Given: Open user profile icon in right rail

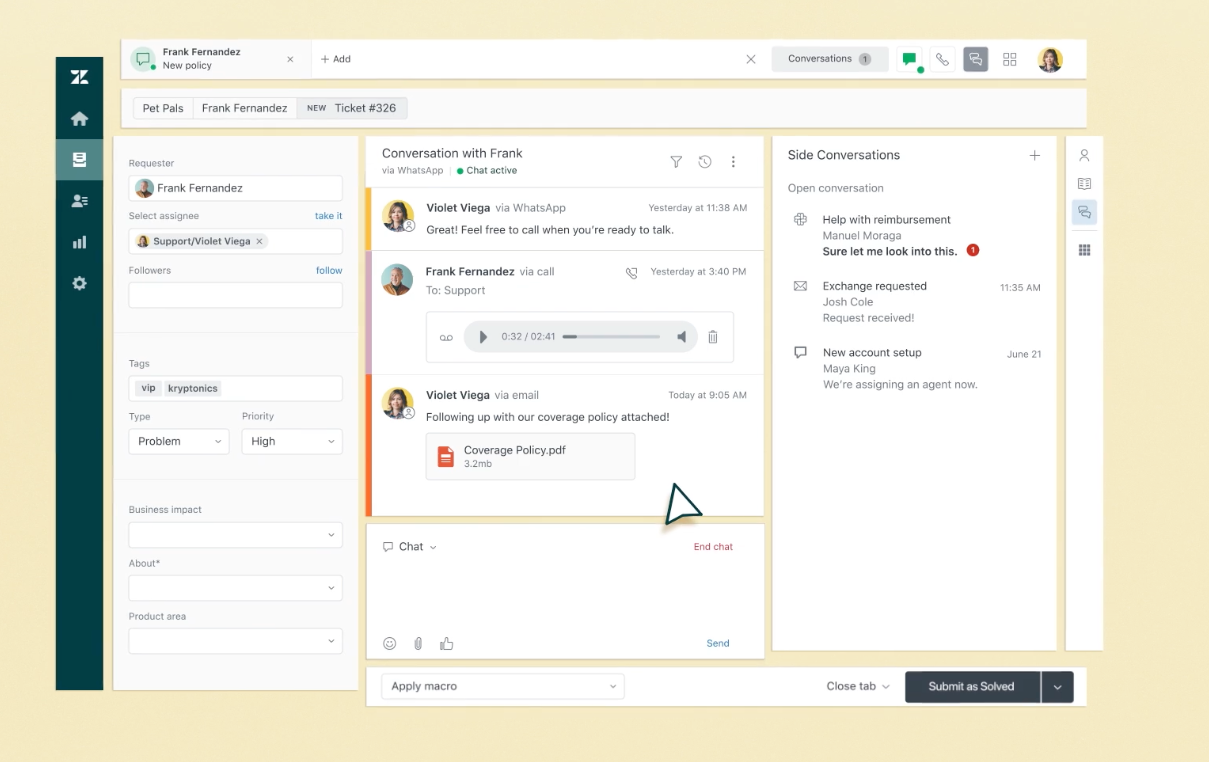Looking at the screenshot, I should pos(1084,156).
